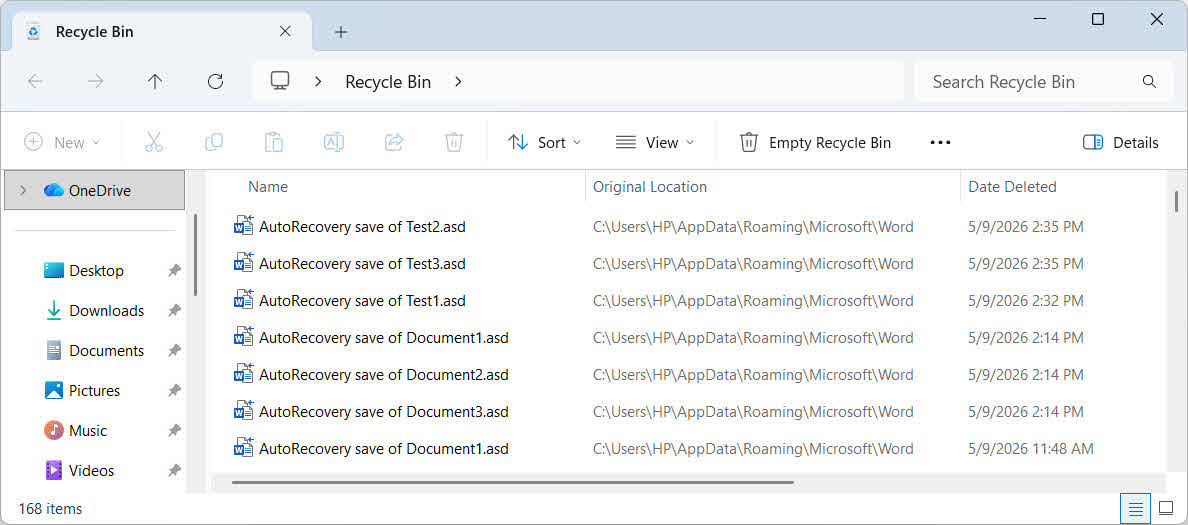
Task: Click the 168 items status text
Action: pos(48,508)
